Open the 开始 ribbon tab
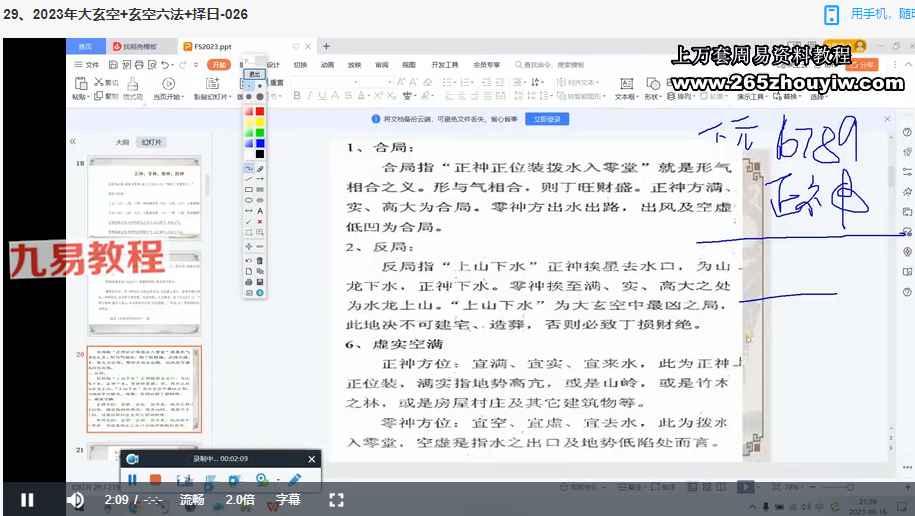The width and height of the screenshot is (915, 516). (x=218, y=64)
